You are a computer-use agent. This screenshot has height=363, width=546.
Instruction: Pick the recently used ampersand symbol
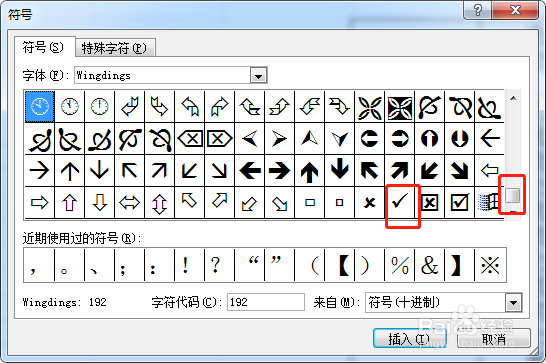tap(430, 265)
